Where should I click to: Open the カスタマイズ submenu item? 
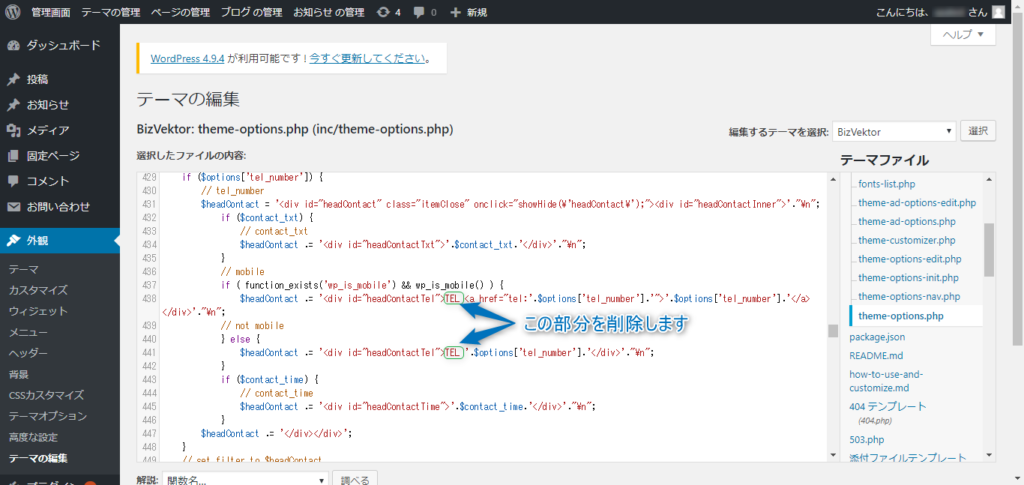tap(38, 290)
